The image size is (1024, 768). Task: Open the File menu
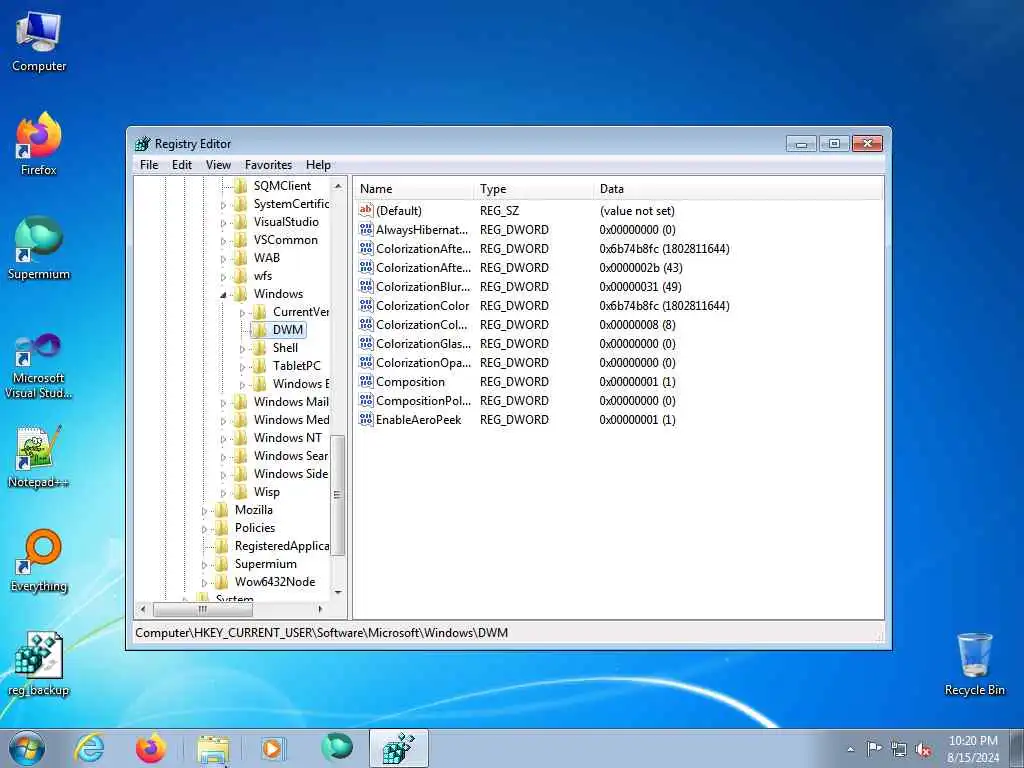click(x=149, y=165)
